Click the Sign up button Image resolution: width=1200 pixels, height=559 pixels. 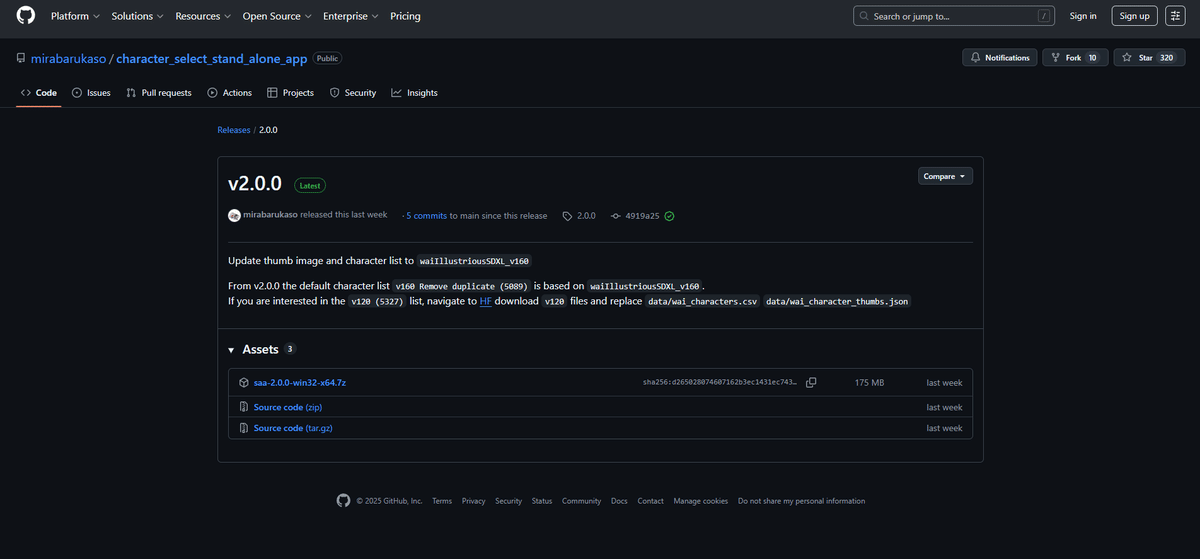[1134, 16]
